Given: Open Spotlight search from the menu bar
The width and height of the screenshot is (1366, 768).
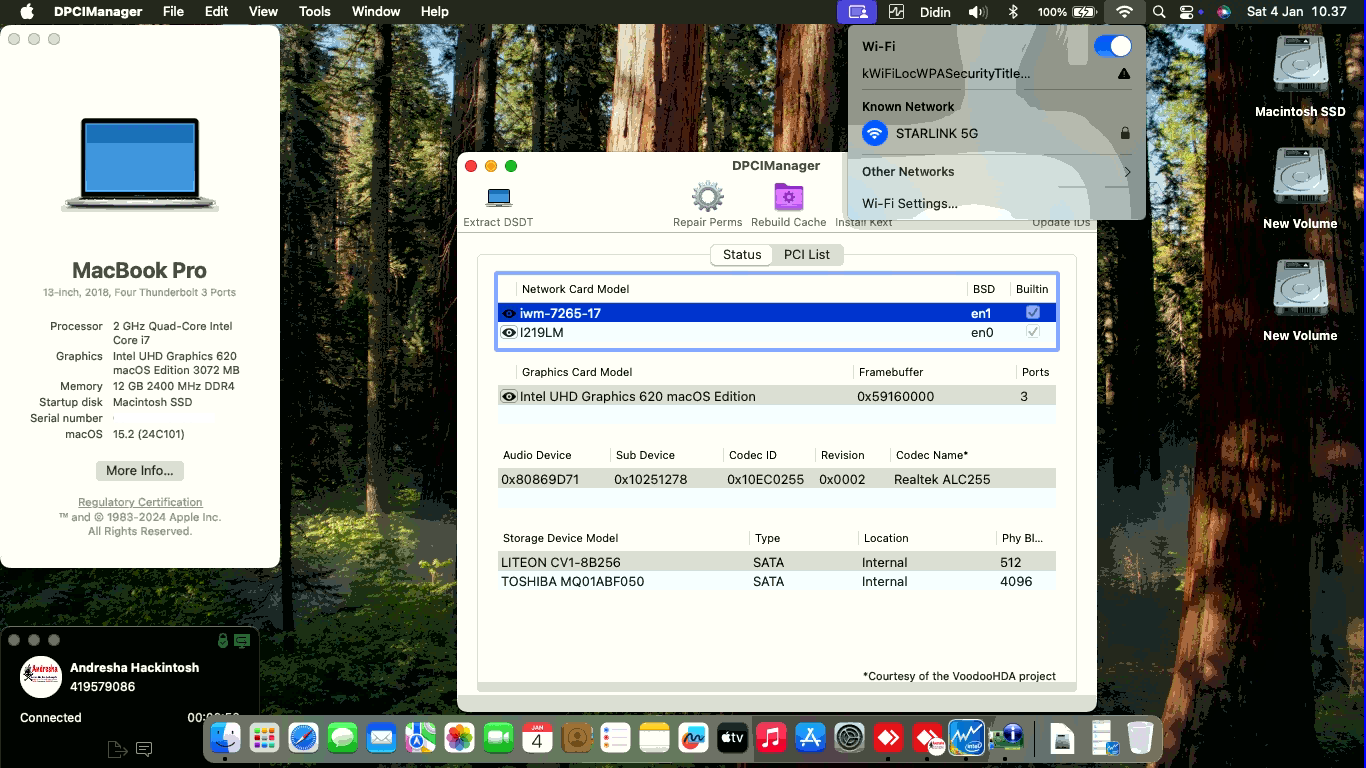Looking at the screenshot, I should [1158, 12].
